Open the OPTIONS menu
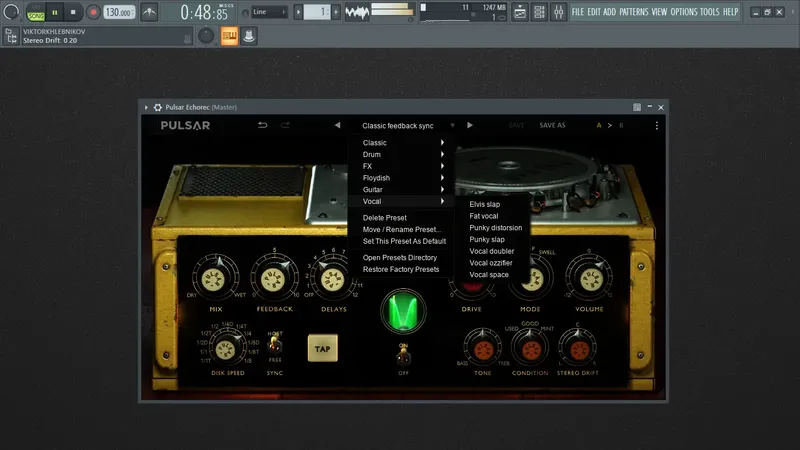 pos(684,12)
